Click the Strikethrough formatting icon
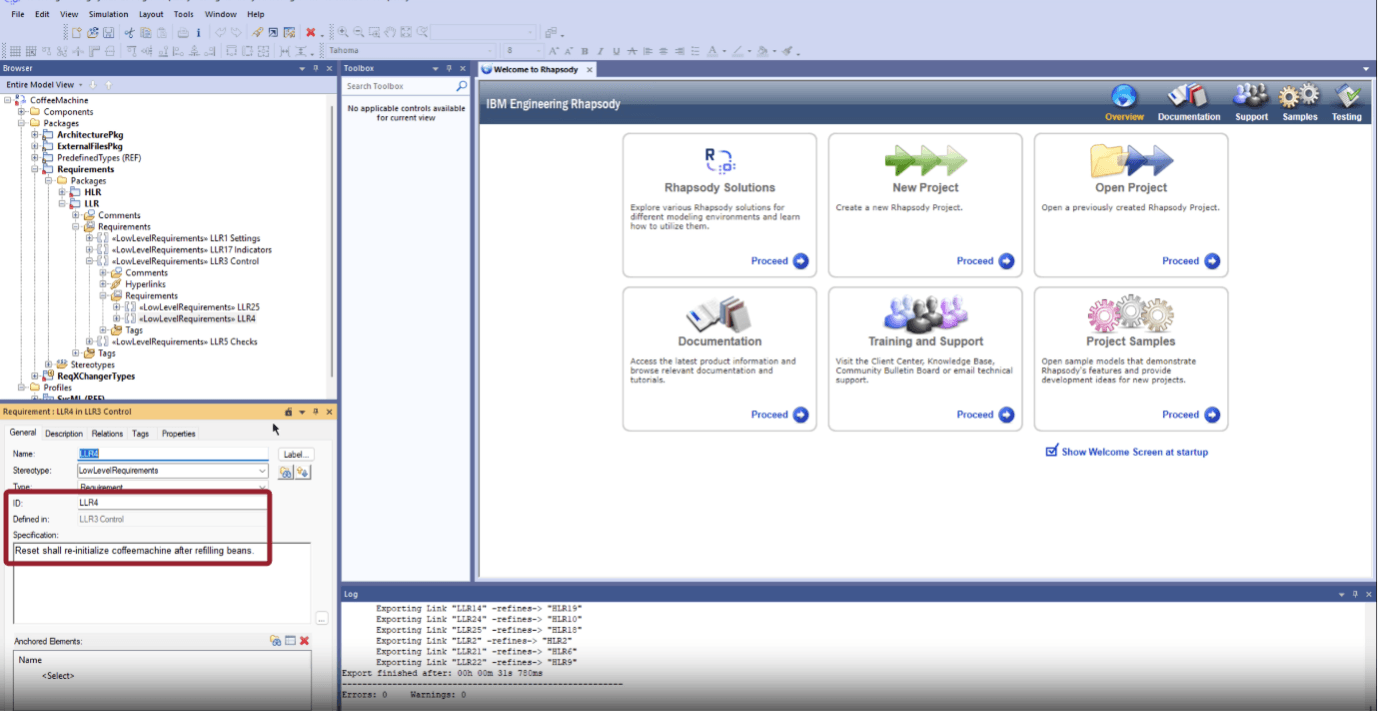The height and width of the screenshot is (715, 1381). click(632, 51)
